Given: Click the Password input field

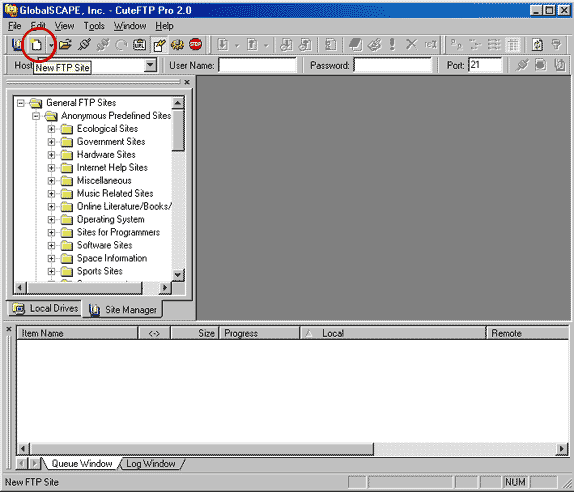Looking at the screenshot, I should point(393,66).
